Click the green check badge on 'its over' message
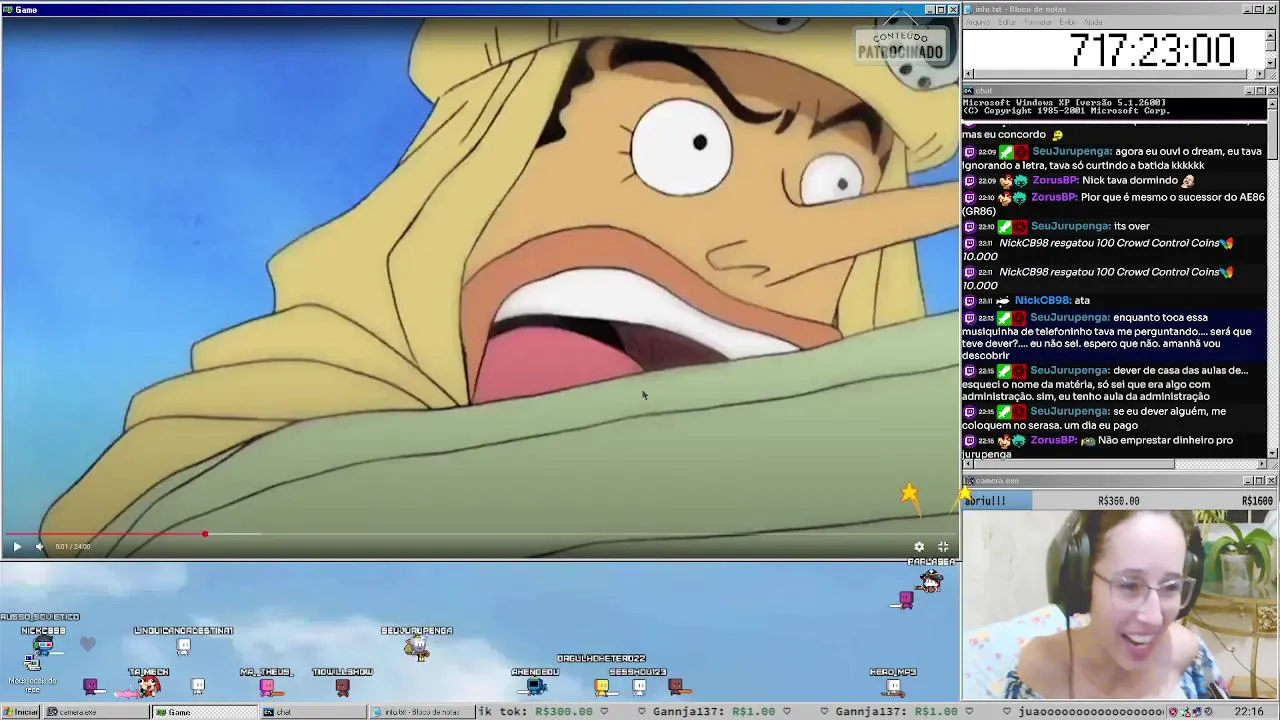Screen dimensions: 1280x720 [1005, 227]
